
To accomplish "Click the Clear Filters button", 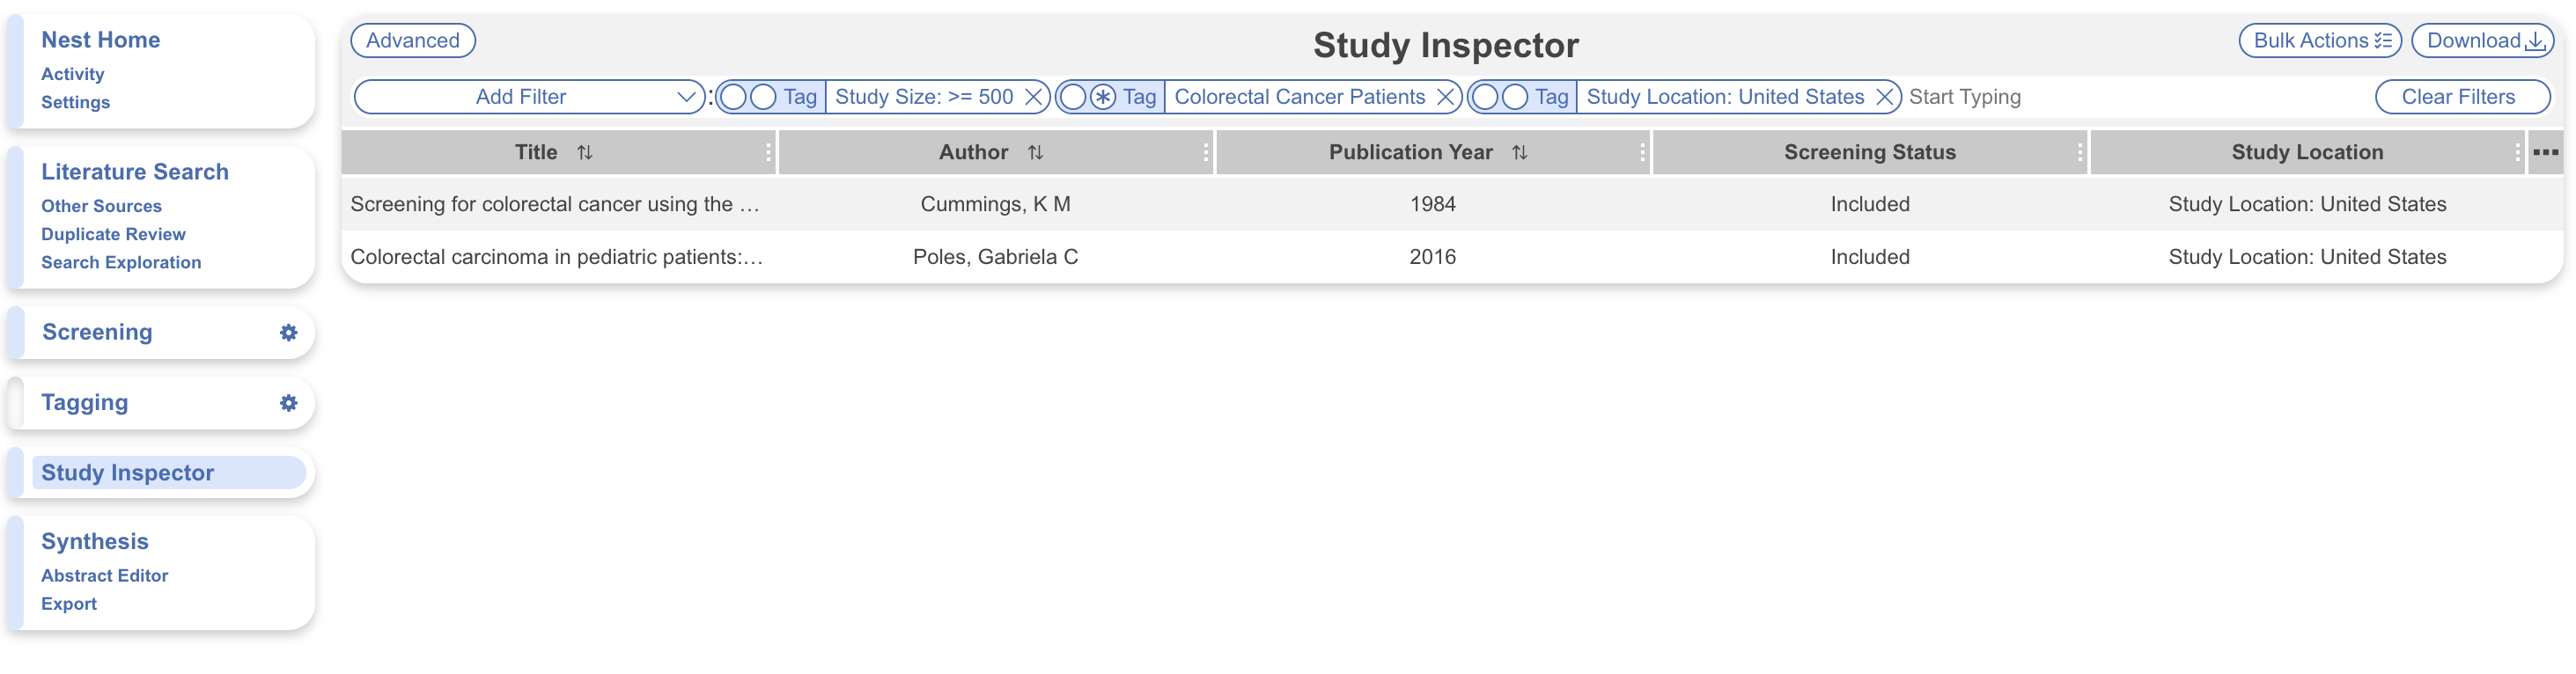I will coord(2461,97).
